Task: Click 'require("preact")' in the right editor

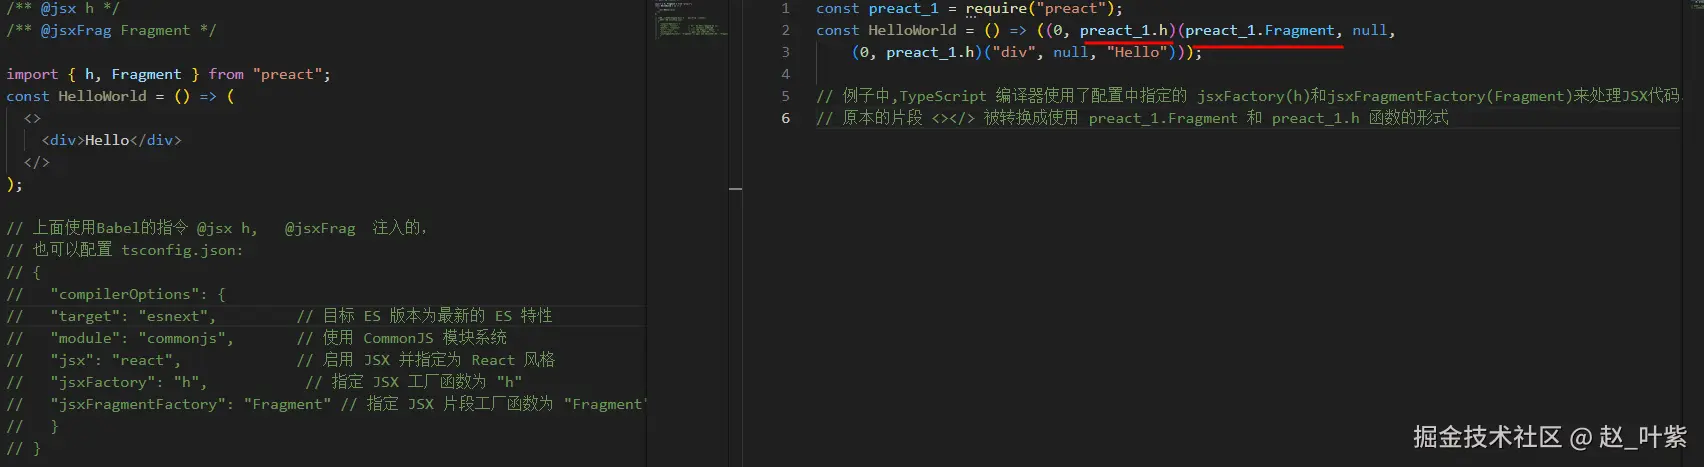Action: [x=1040, y=8]
